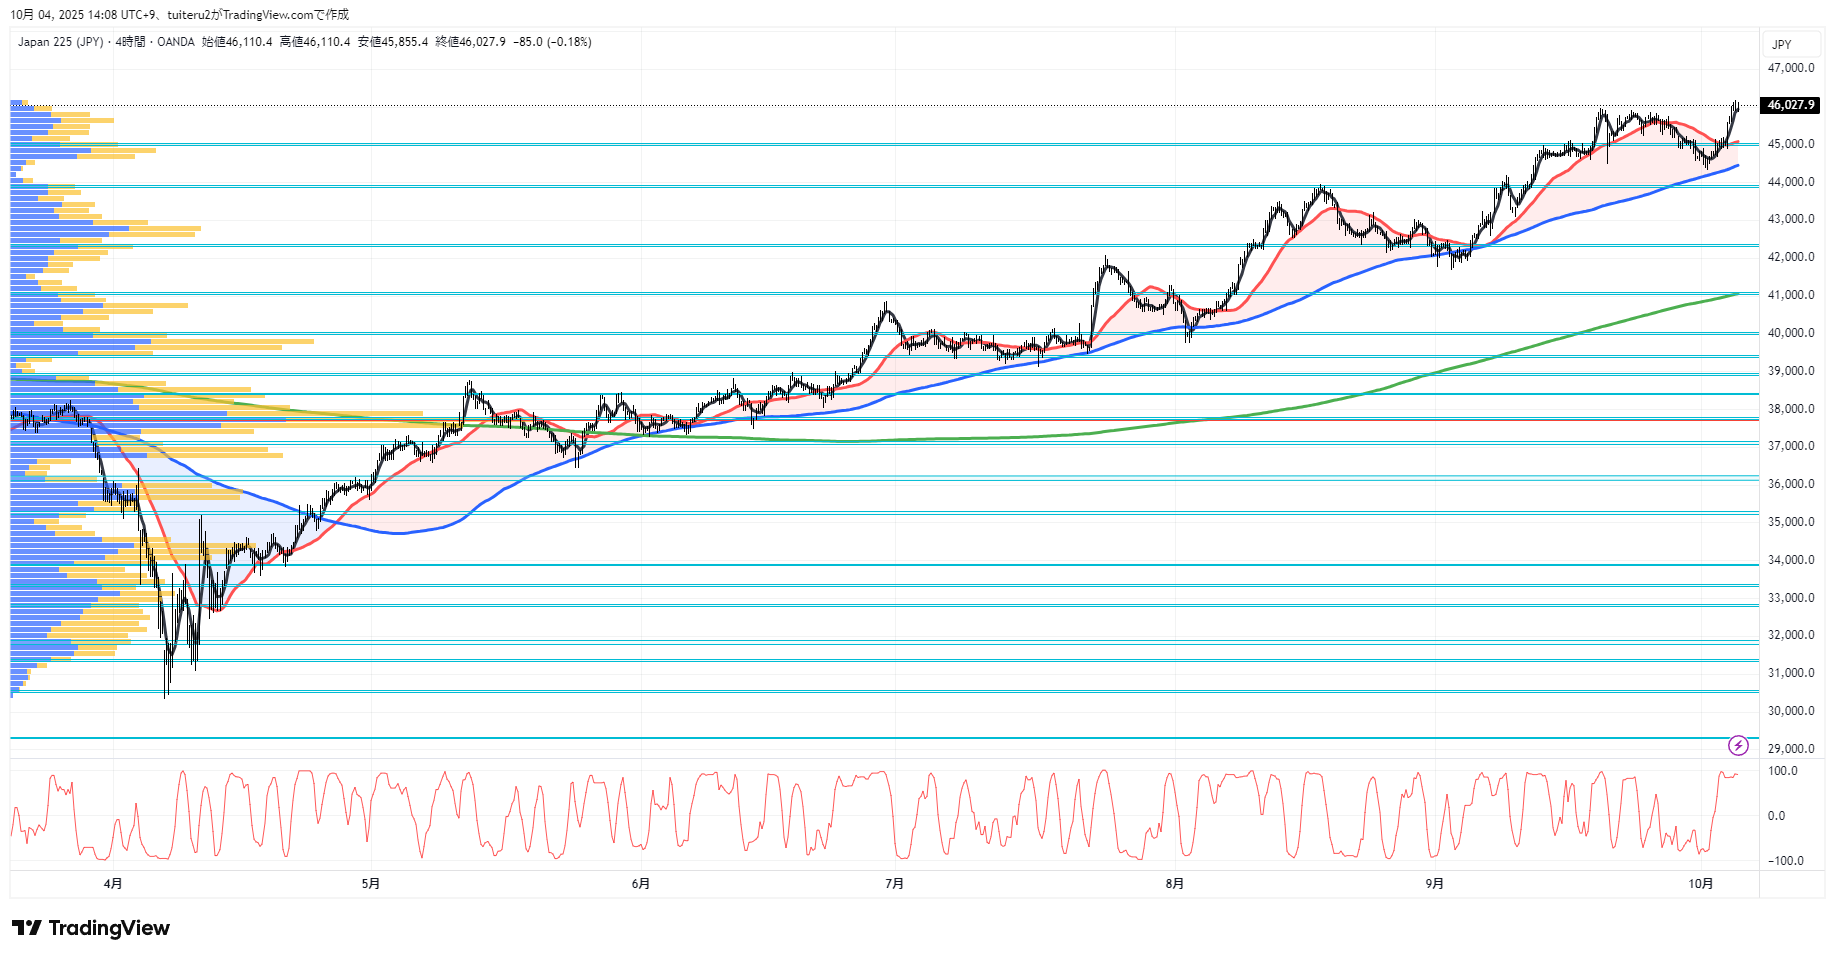Click the purple lightning bolt icon

click(1738, 745)
